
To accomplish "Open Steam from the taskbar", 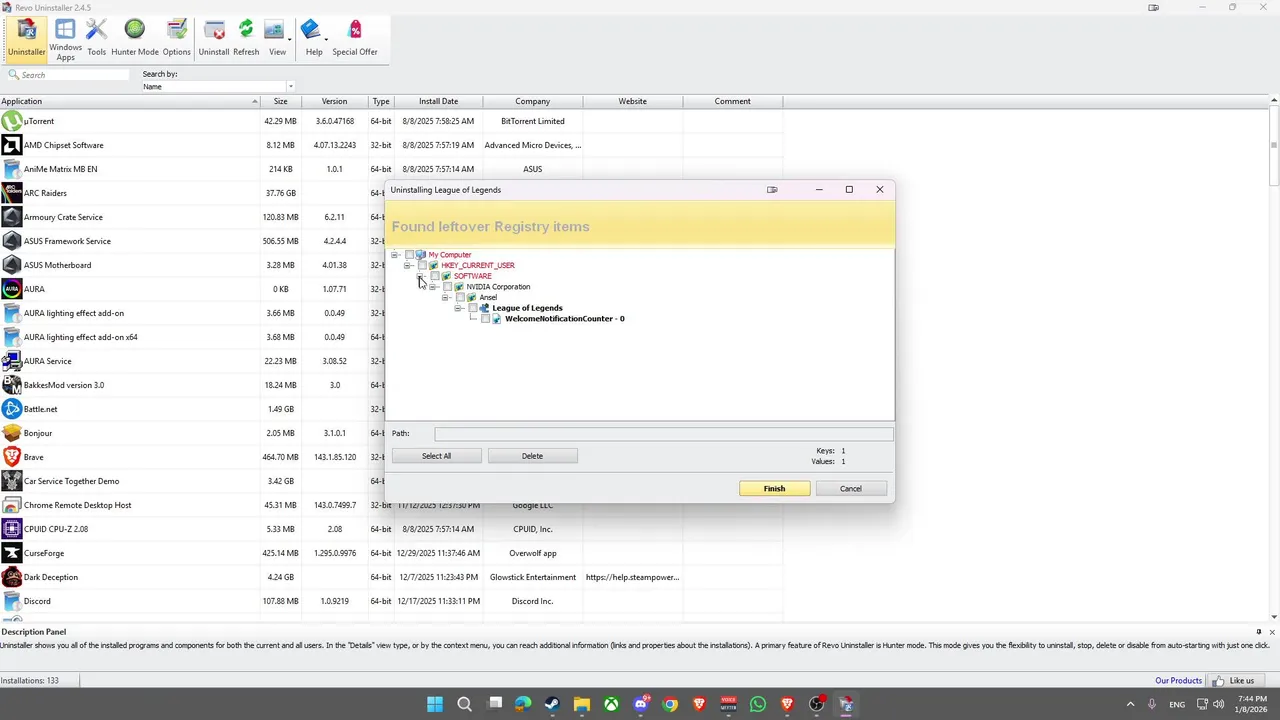I will (x=552, y=704).
